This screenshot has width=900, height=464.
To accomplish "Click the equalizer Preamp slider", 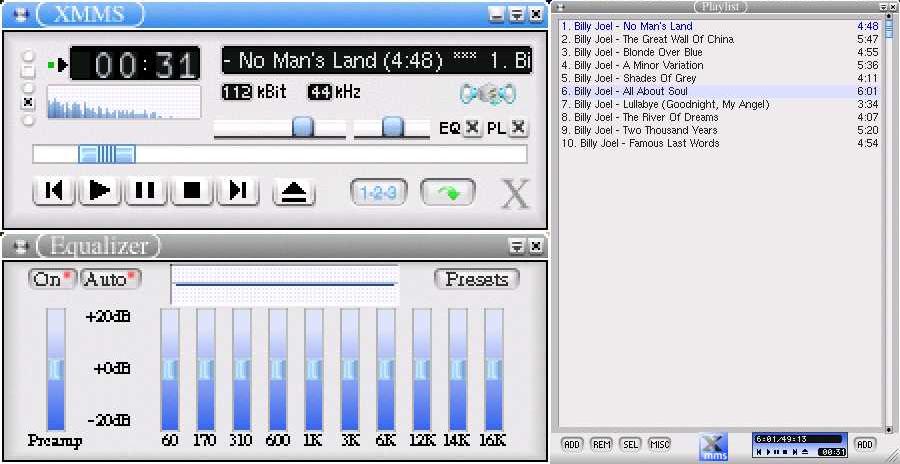I will click(x=56, y=369).
